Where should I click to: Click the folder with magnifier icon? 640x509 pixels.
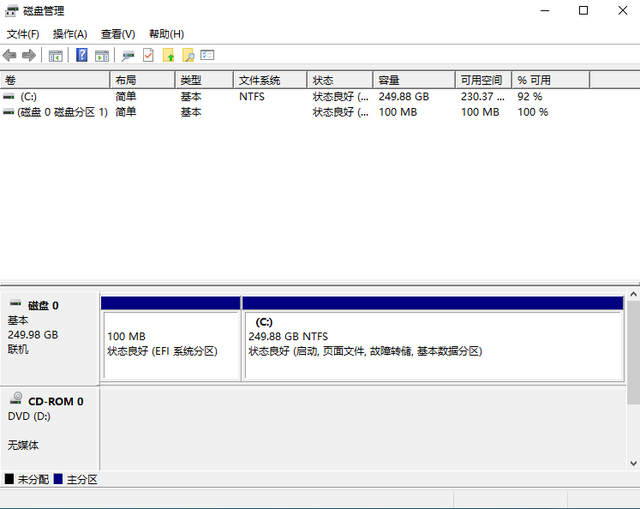188,55
